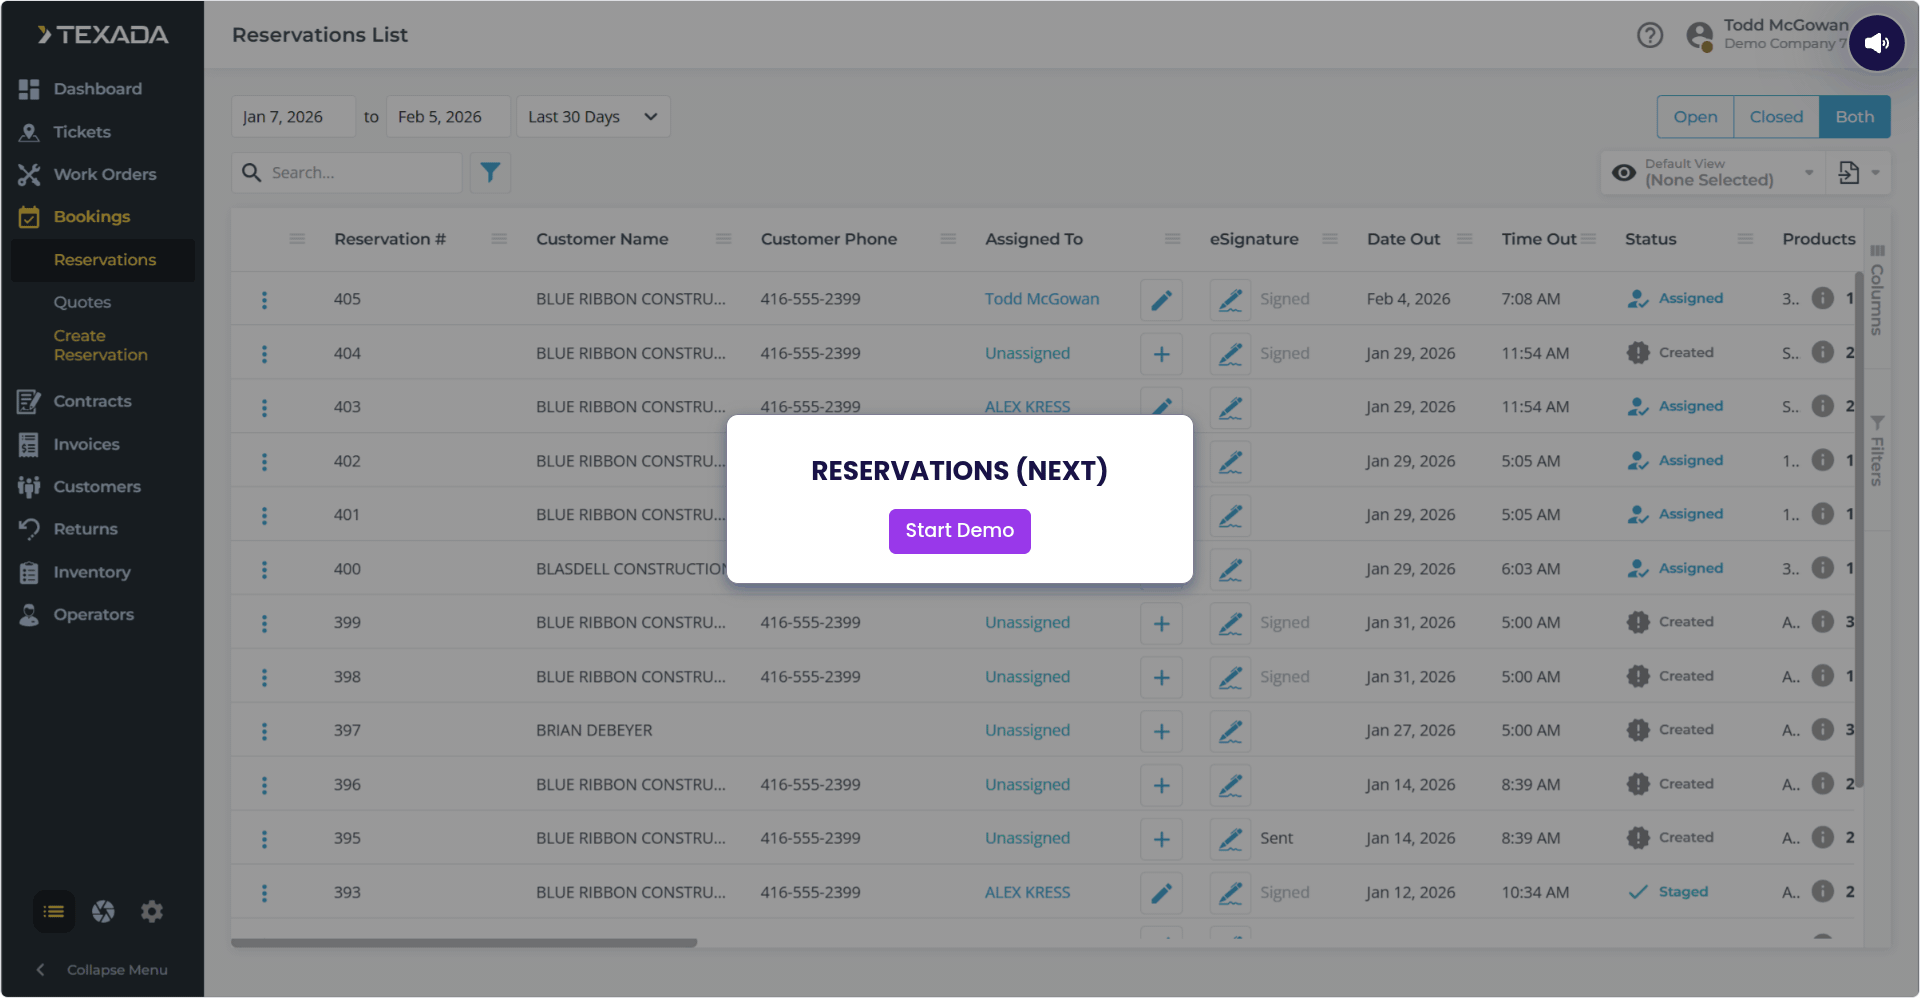Add assignee plus for reservation 397
Image resolution: width=1920 pixels, height=998 pixels.
[x=1161, y=732]
